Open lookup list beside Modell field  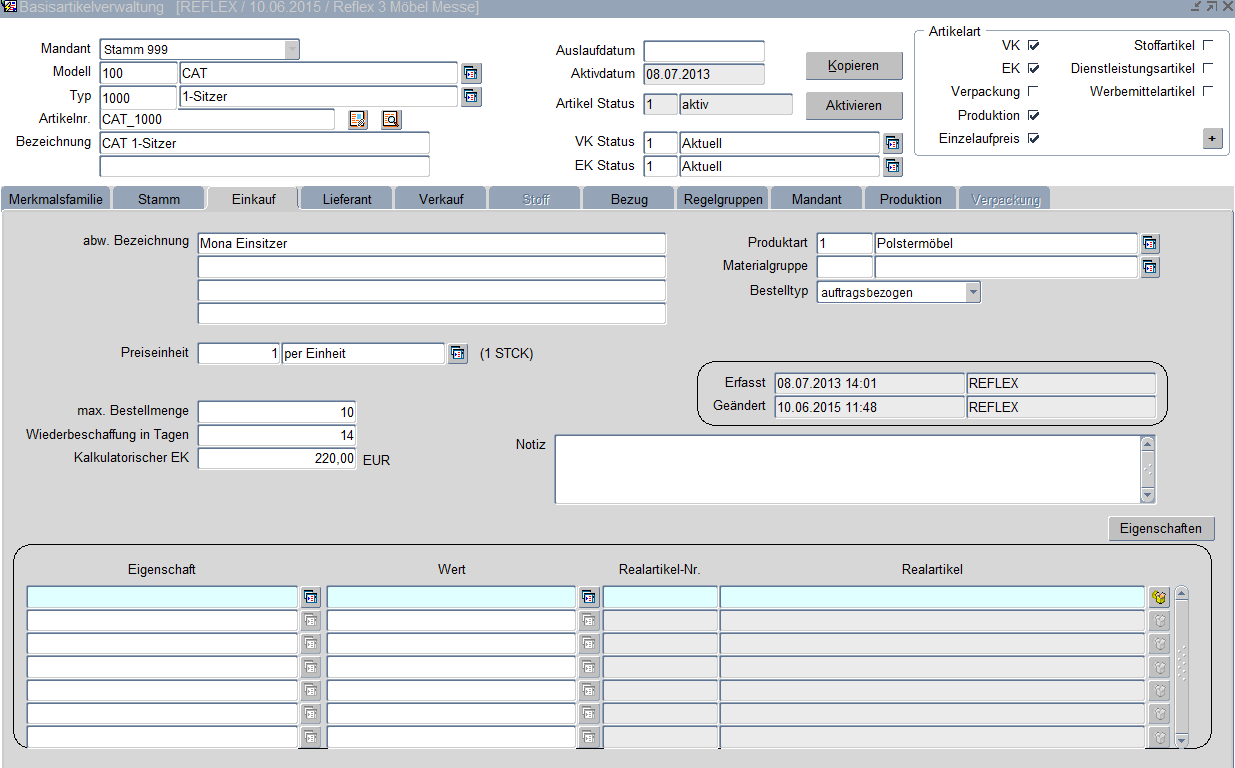coord(471,73)
